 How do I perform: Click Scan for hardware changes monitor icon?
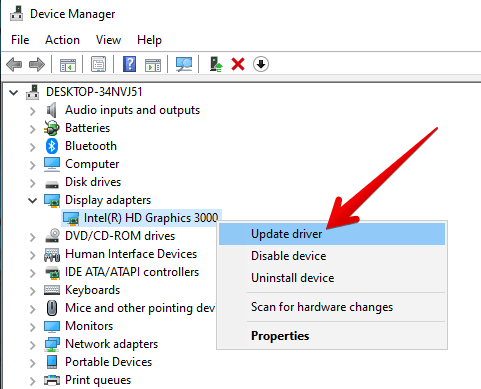(x=184, y=64)
